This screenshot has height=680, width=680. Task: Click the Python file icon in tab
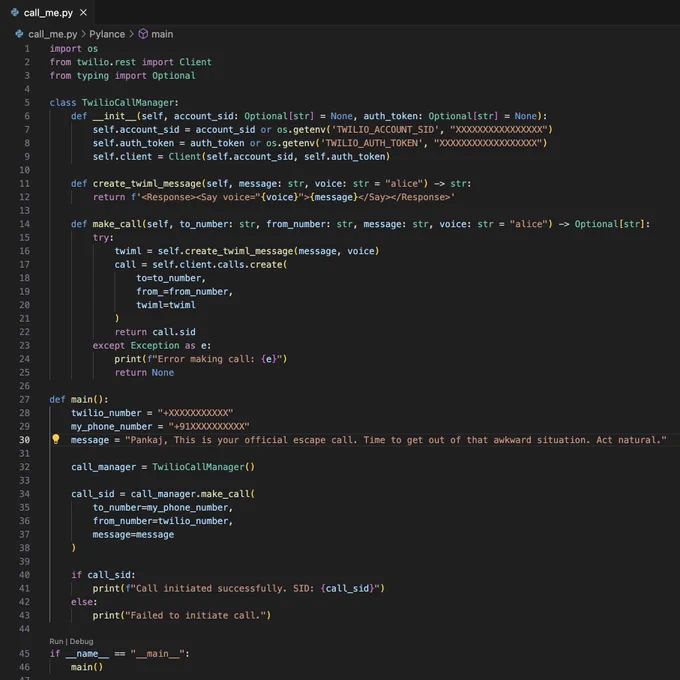pos(15,13)
